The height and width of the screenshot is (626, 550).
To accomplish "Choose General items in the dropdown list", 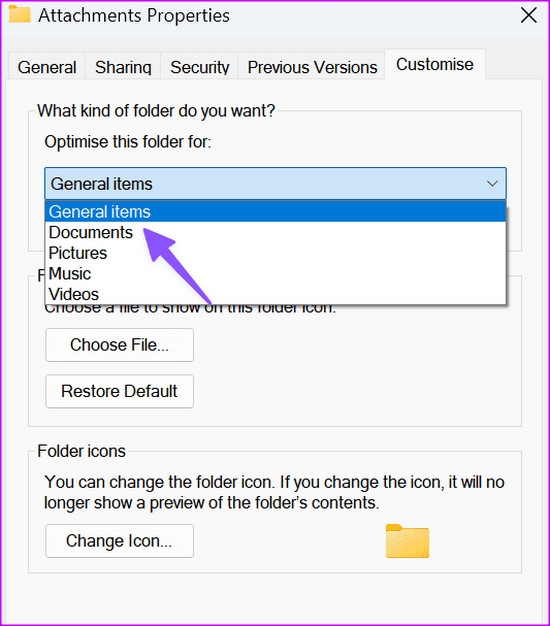I will (275, 212).
